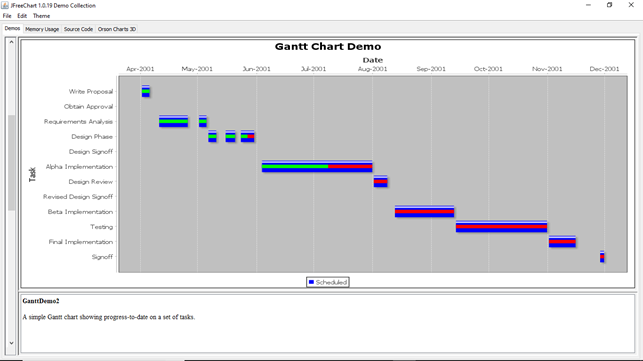
Task: Click the Beta Implementation task bar
Action: coord(424,211)
